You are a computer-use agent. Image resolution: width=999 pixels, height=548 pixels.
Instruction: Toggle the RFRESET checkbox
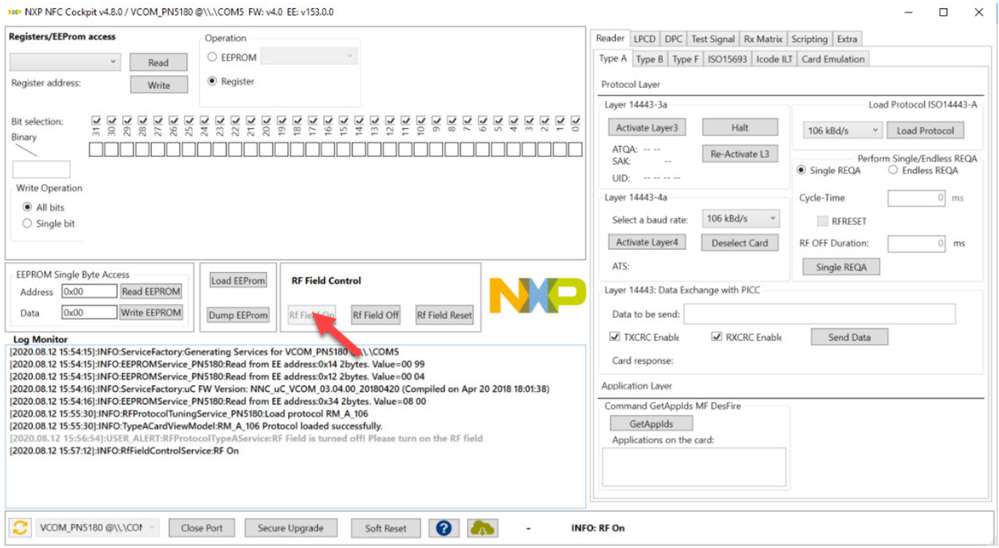pos(823,221)
